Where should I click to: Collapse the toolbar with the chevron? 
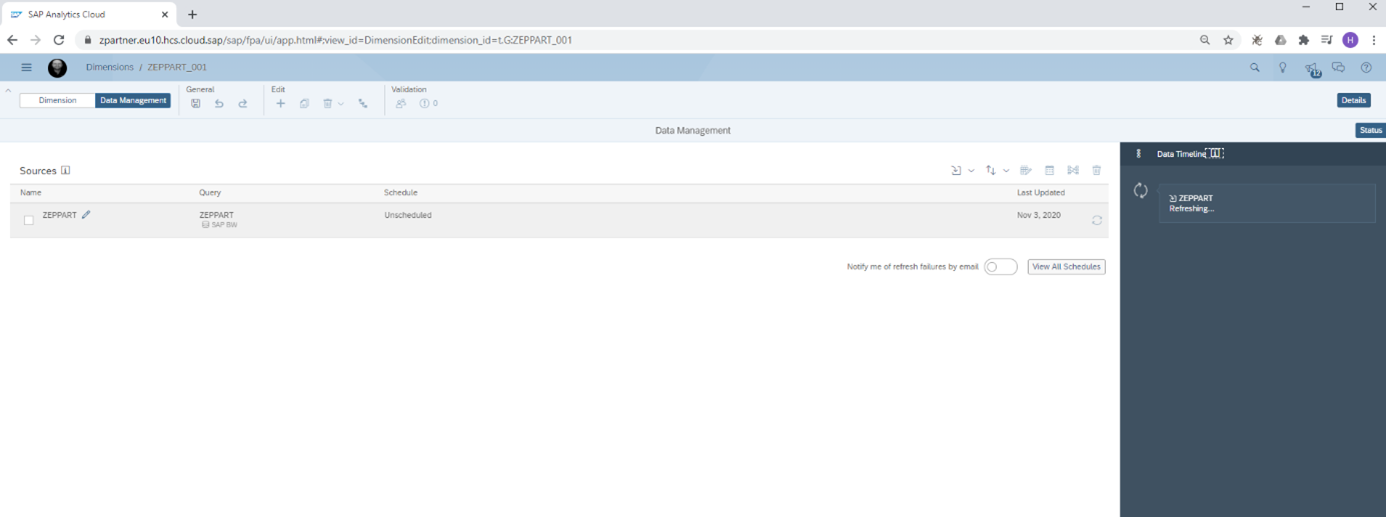click(9, 90)
